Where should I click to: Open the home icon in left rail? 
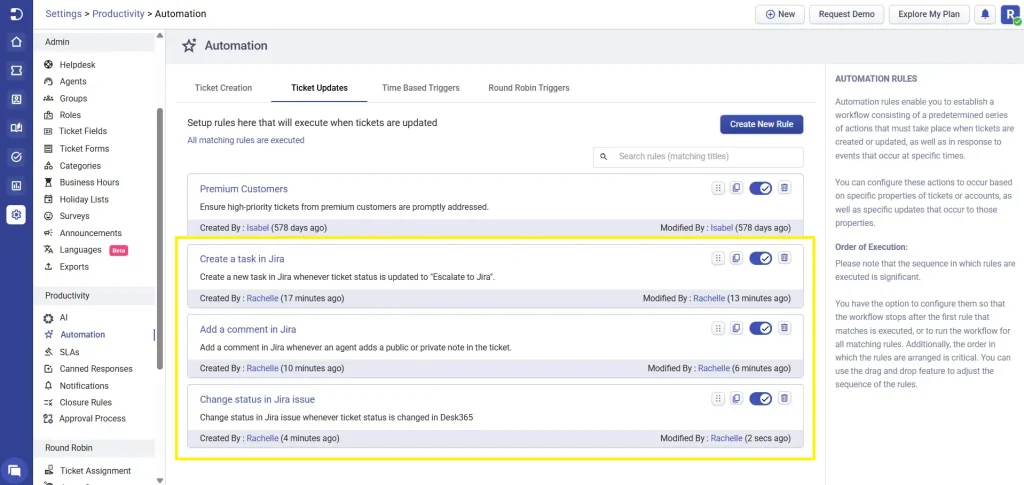[16, 43]
